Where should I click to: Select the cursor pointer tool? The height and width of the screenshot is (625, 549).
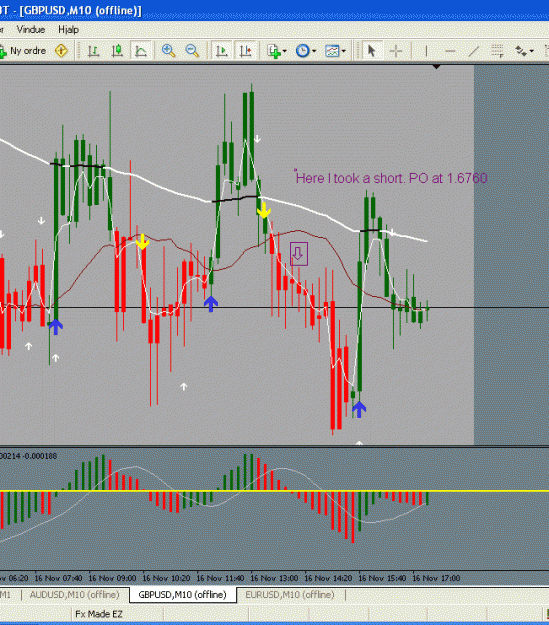(x=372, y=51)
